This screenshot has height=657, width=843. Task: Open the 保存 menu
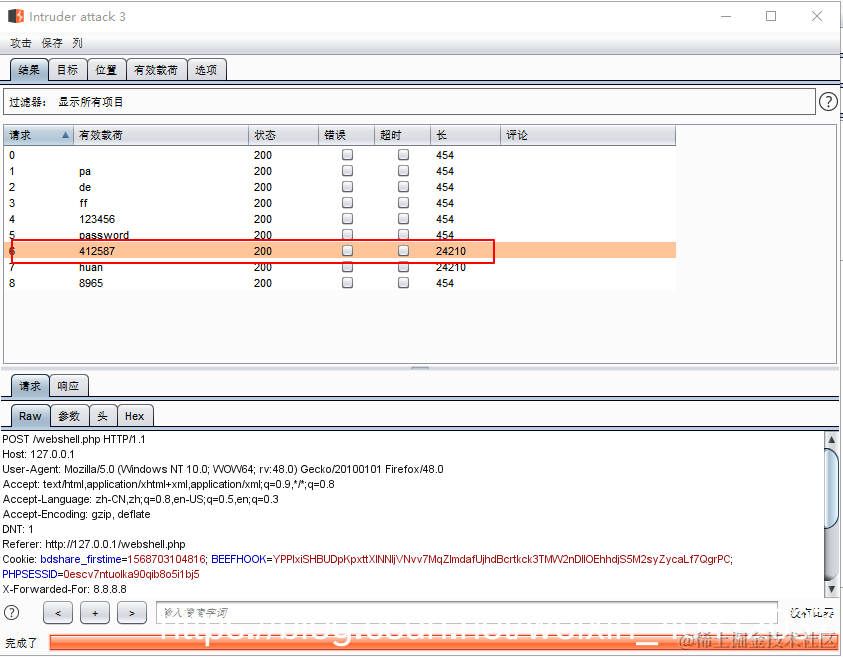[52, 43]
